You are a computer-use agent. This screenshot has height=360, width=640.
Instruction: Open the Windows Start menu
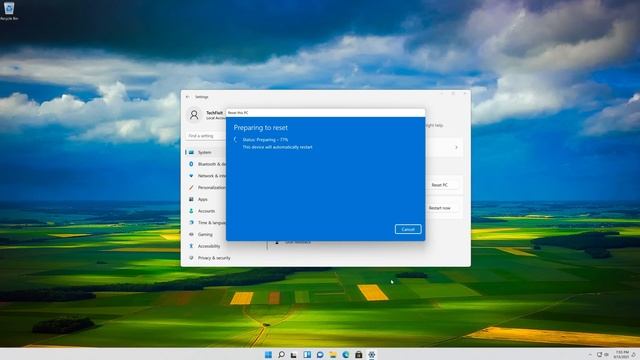click(x=268, y=355)
